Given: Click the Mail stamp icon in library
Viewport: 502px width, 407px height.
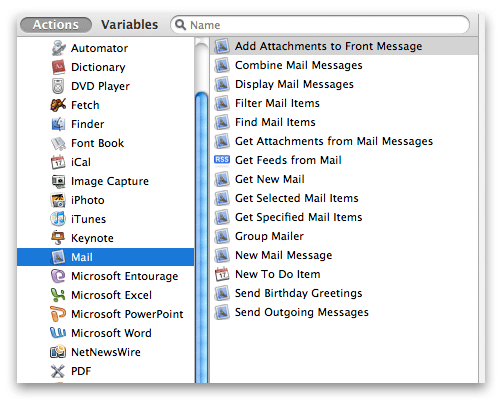Looking at the screenshot, I should pos(58,257).
